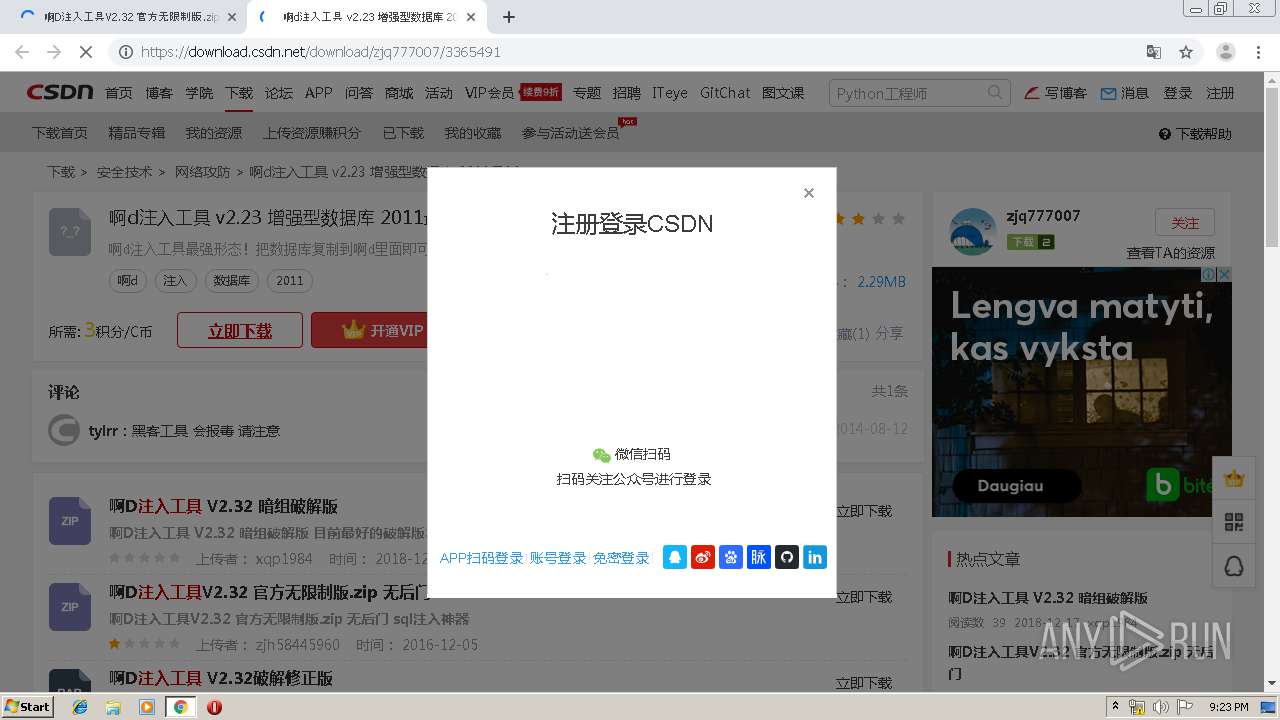Open 精品专辑 sub-navigation
Screen dimensions: 1280x720
point(136,133)
